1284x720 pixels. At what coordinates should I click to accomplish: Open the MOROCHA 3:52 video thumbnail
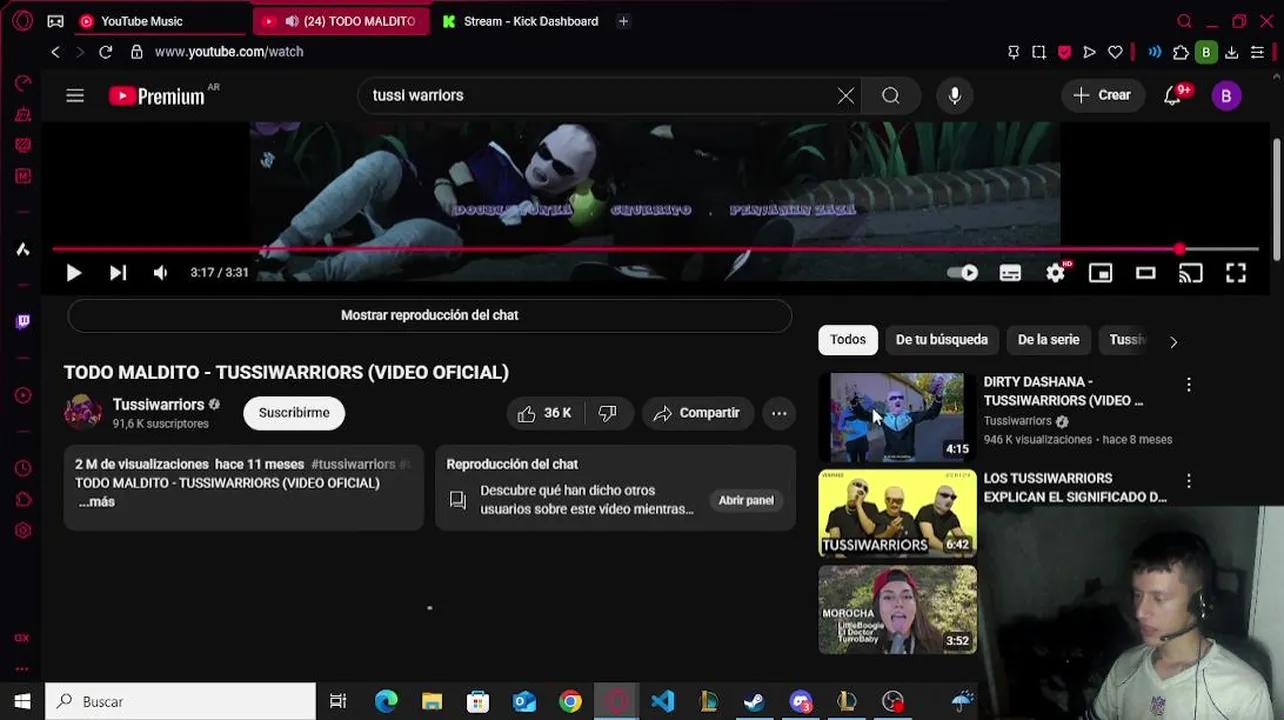(x=898, y=610)
